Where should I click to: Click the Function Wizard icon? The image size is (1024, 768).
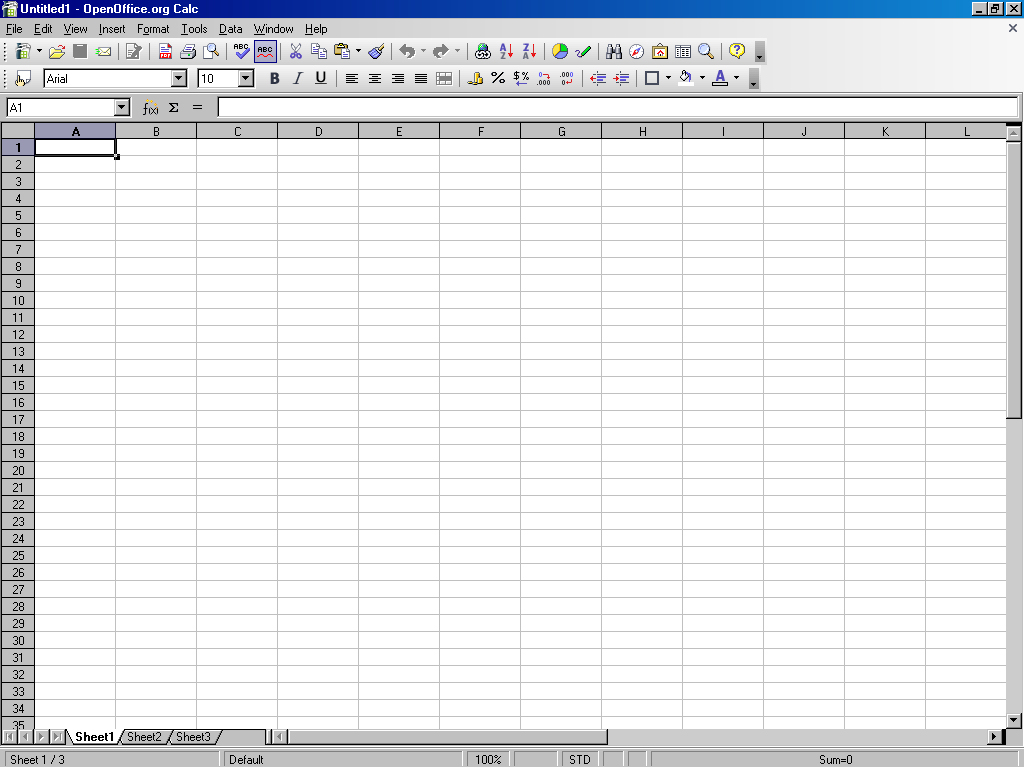pos(150,107)
